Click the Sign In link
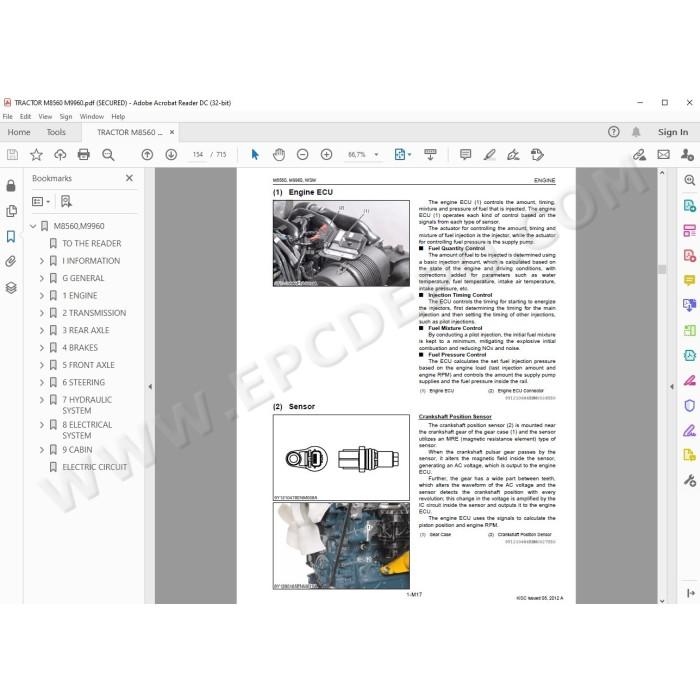Screen dimensions: 700x700 pyautogui.click(x=673, y=132)
